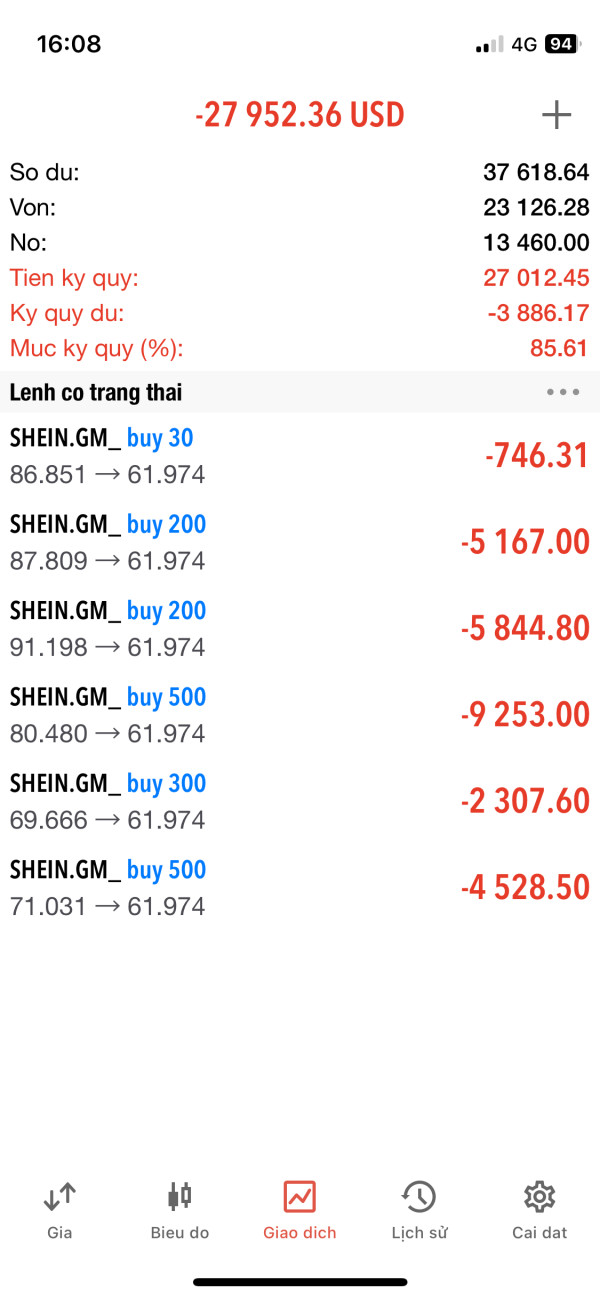Tap the Lenh co trang thai header
The image size is (600, 1299).
96,392
